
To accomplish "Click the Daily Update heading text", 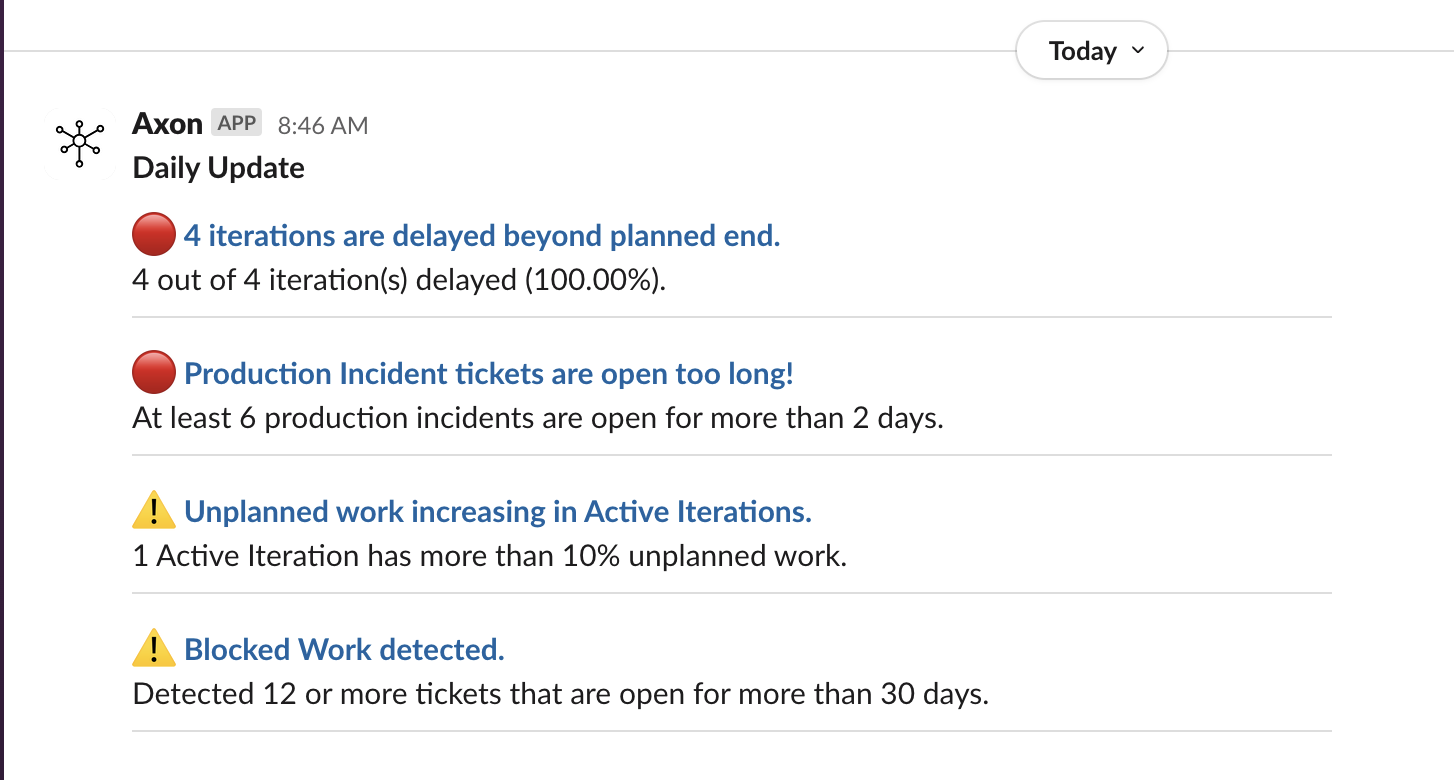I will (218, 167).
